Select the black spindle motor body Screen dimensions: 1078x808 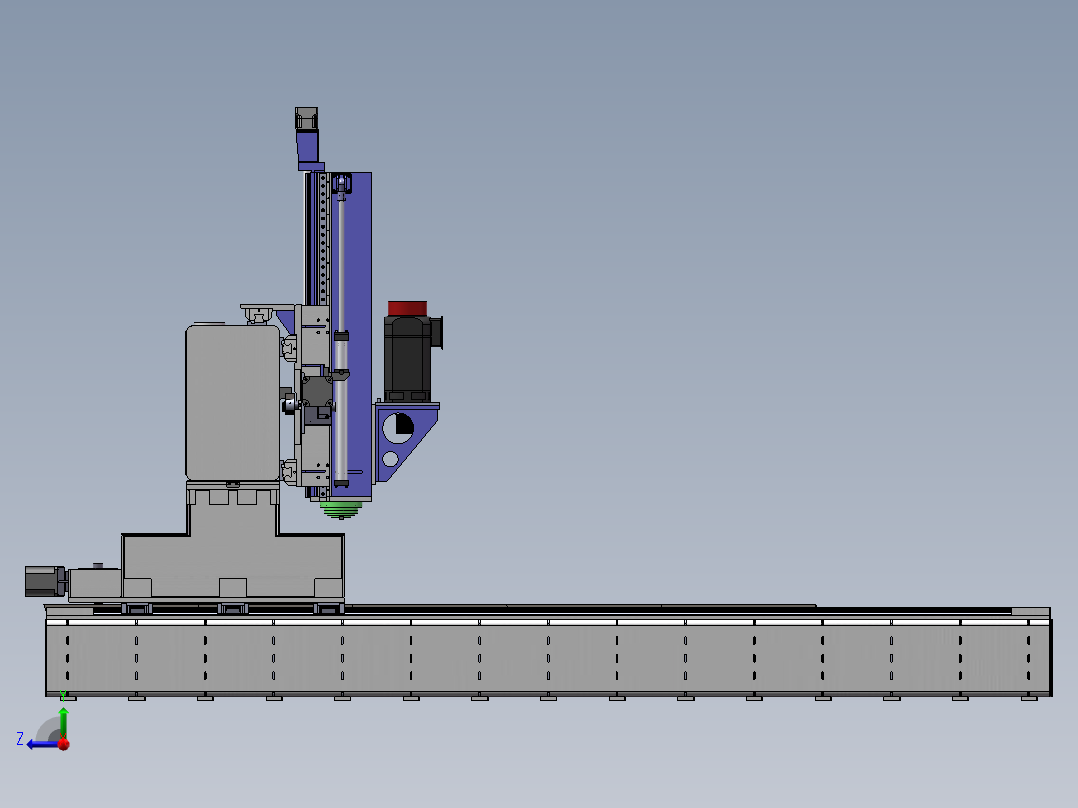coord(407,358)
